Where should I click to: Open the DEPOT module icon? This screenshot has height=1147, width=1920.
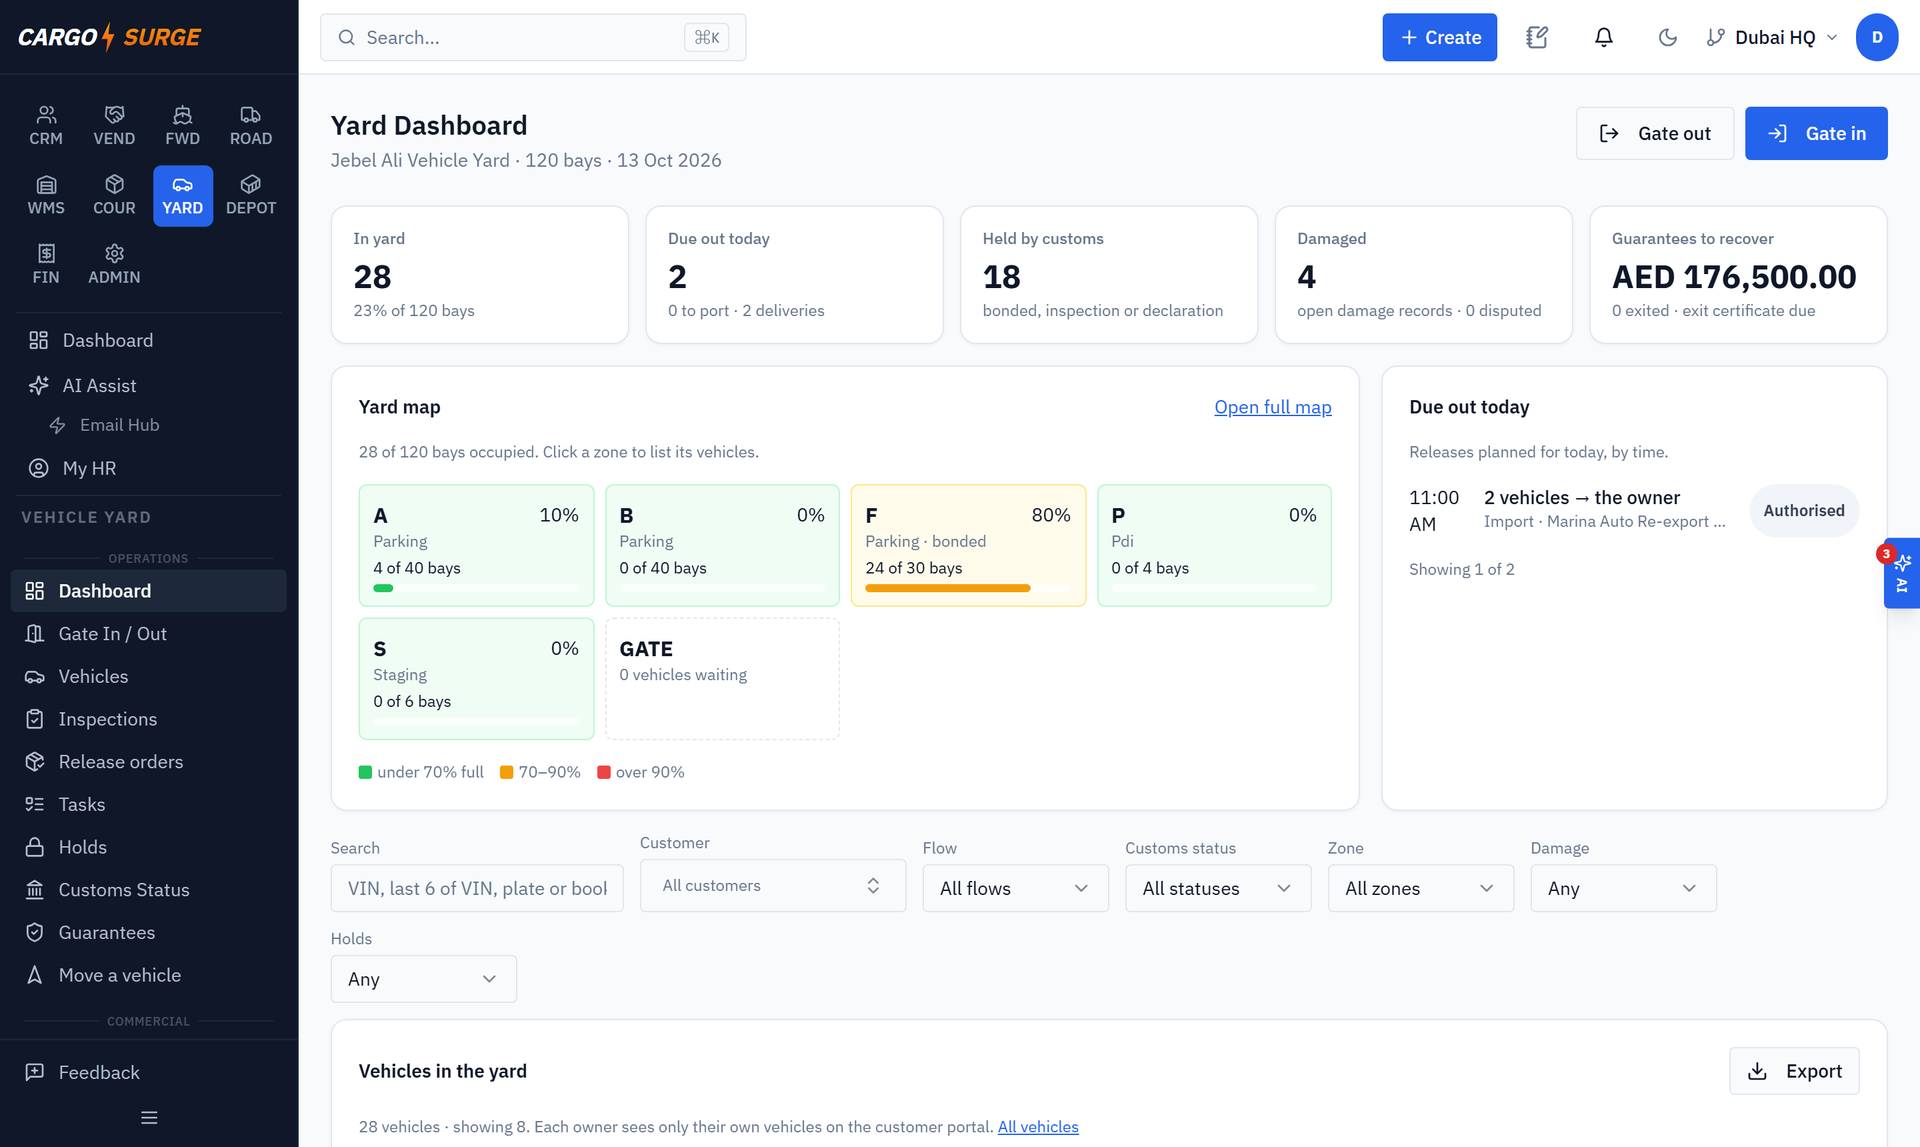251,195
